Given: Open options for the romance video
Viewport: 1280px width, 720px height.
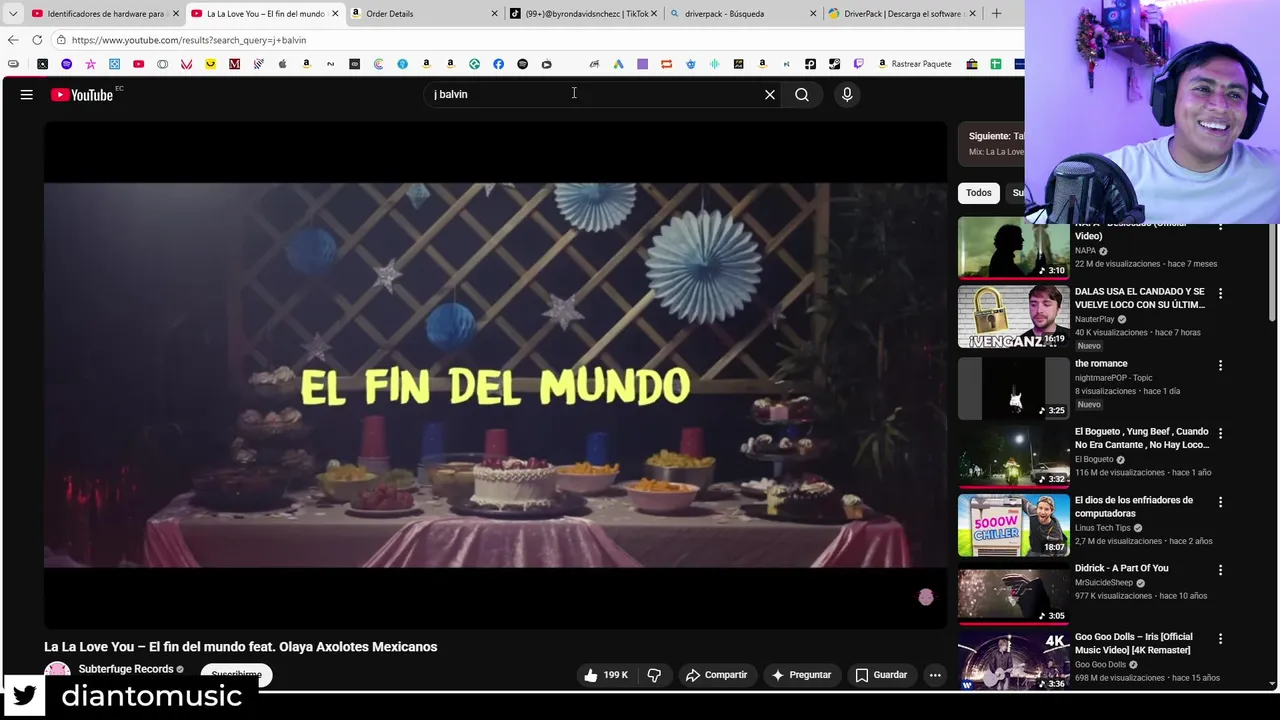Looking at the screenshot, I should click(1220, 366).
